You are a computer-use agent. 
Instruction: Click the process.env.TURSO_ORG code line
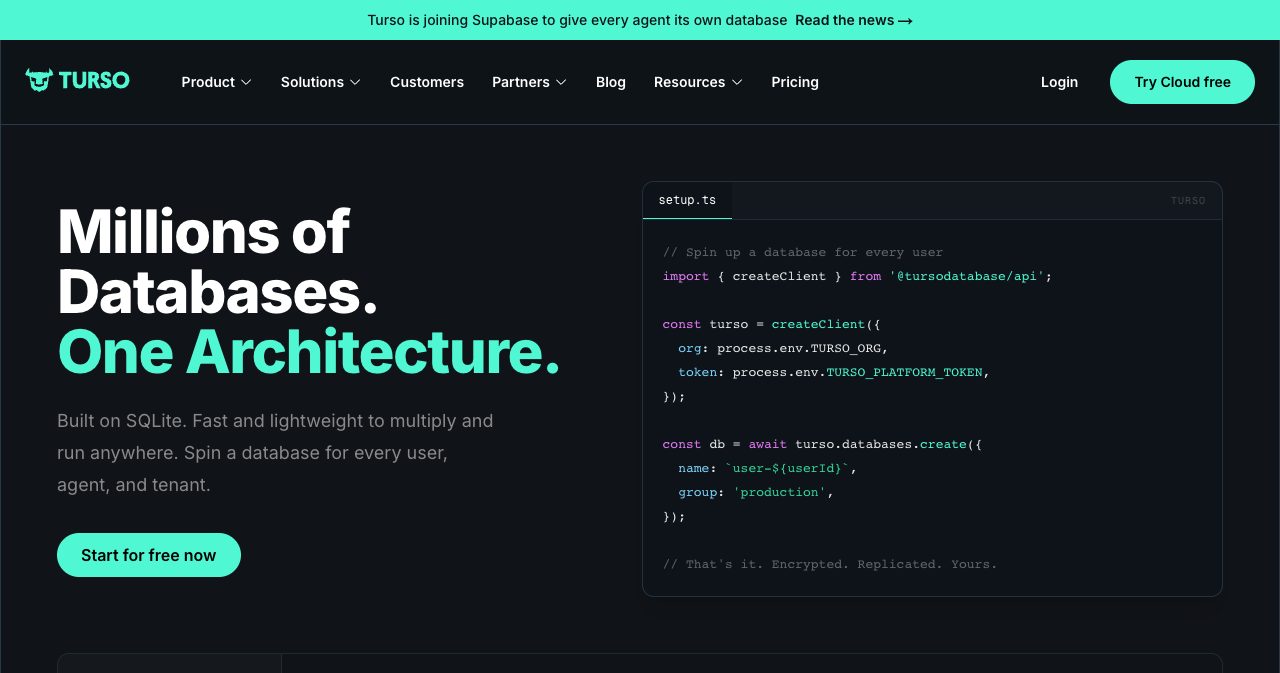pyautogui.click(x=783, y=348)
